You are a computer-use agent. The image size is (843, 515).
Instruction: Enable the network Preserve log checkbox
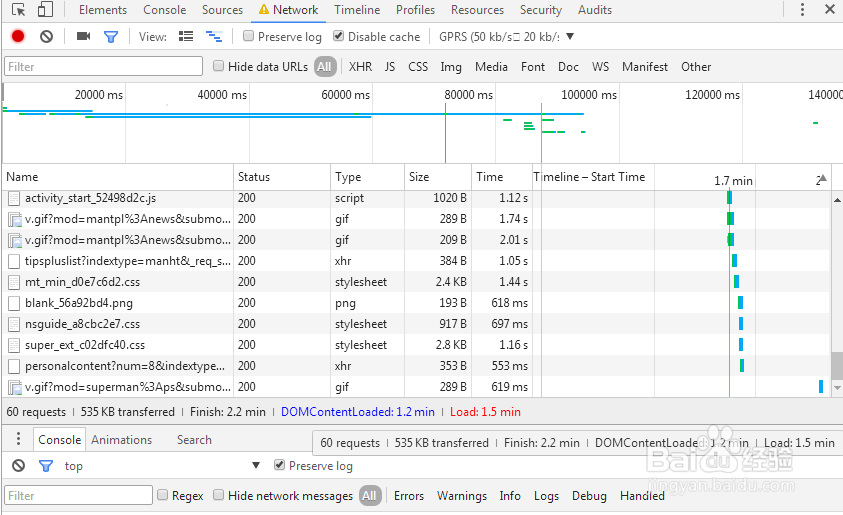coord(248,36)
